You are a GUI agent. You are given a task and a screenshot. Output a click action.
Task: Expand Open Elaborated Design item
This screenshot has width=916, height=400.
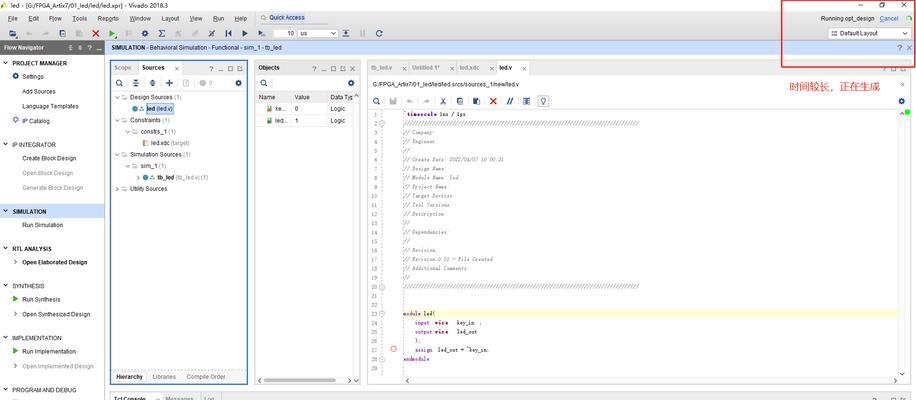(x=16, y=262)
